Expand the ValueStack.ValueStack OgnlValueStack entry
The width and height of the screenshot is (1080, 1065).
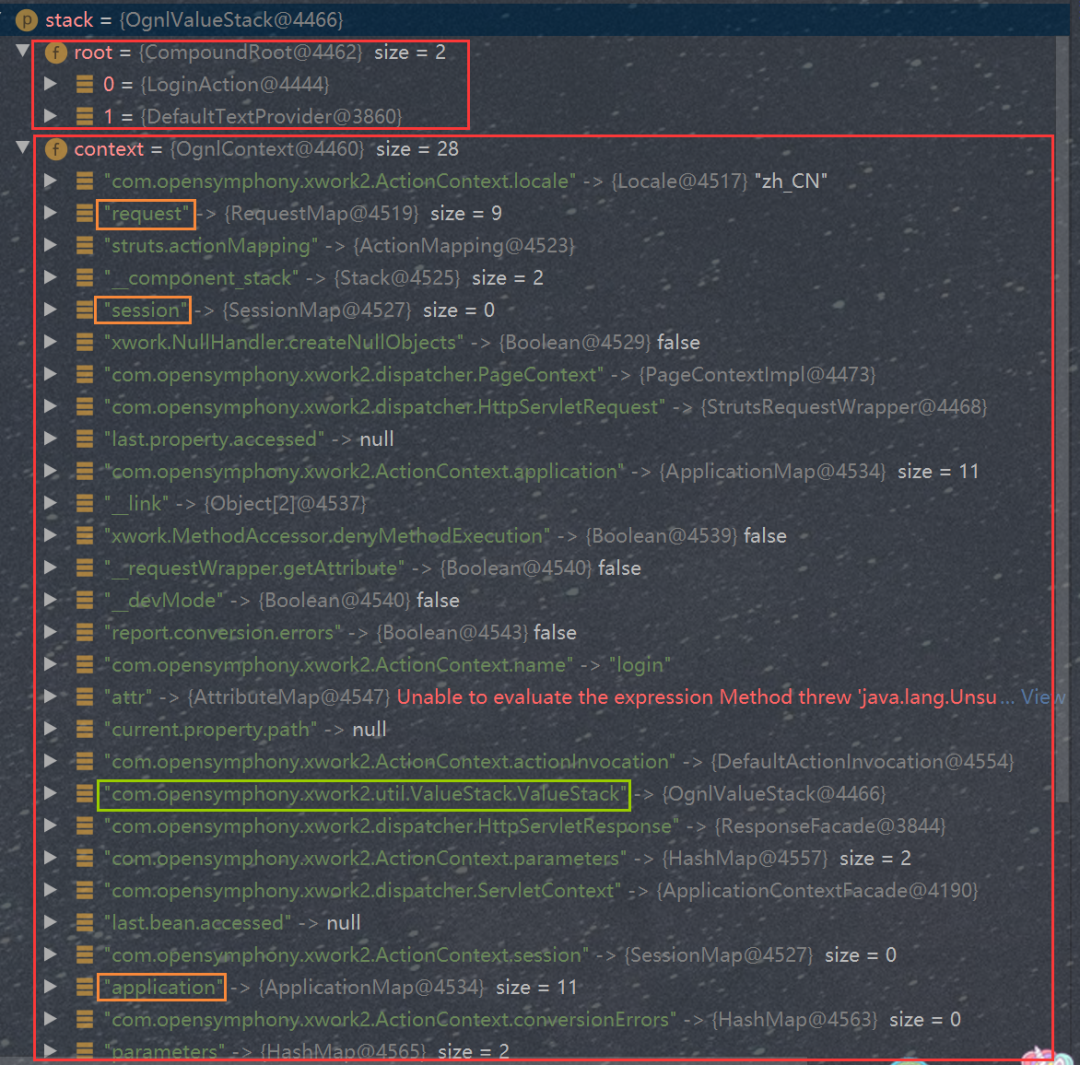click(50, 794)
